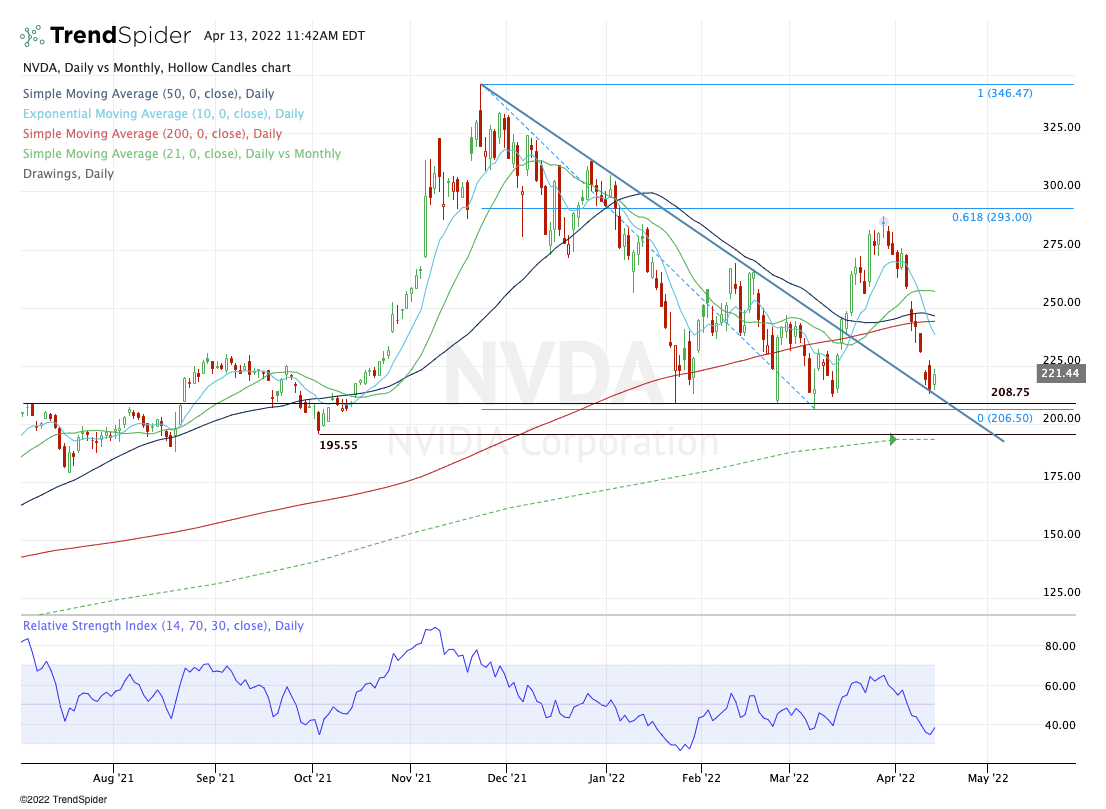Click the Fibonacci label '0 (206.50)'
The width and height of the screenshot is (1106, 809).
point(1004,418)
